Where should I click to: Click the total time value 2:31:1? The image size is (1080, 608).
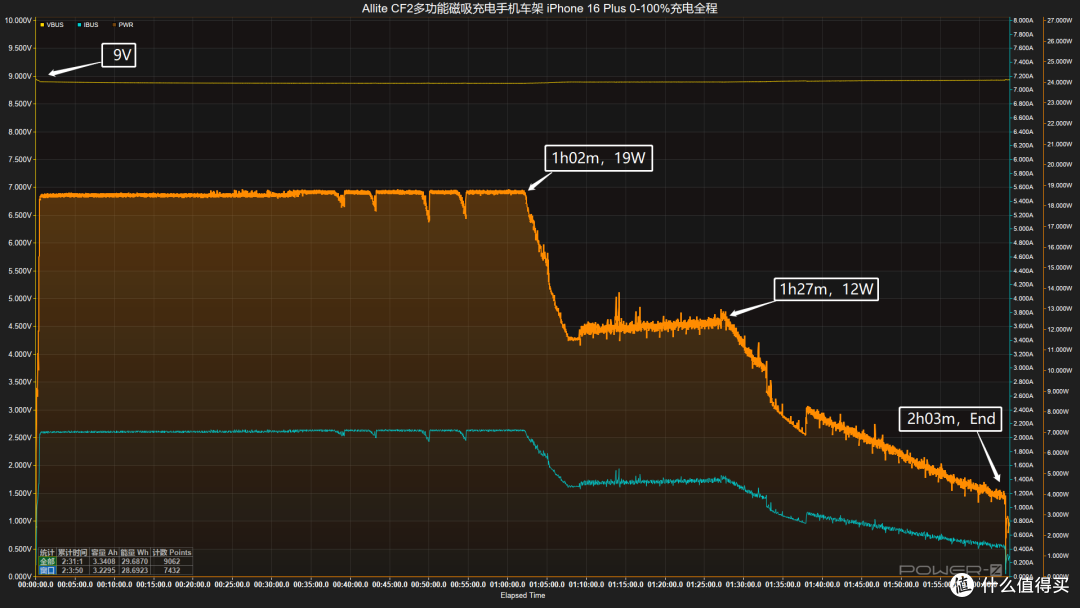72,561
